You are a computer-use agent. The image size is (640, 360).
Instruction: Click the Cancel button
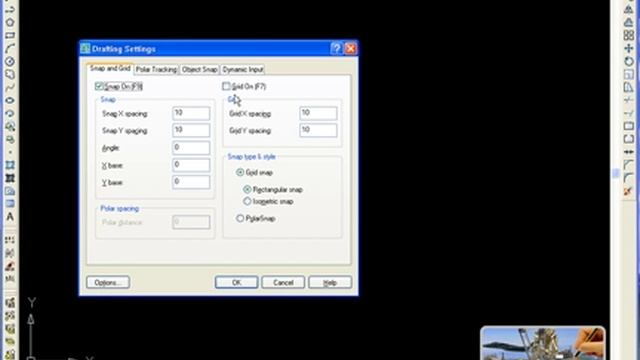pos(283,282)
